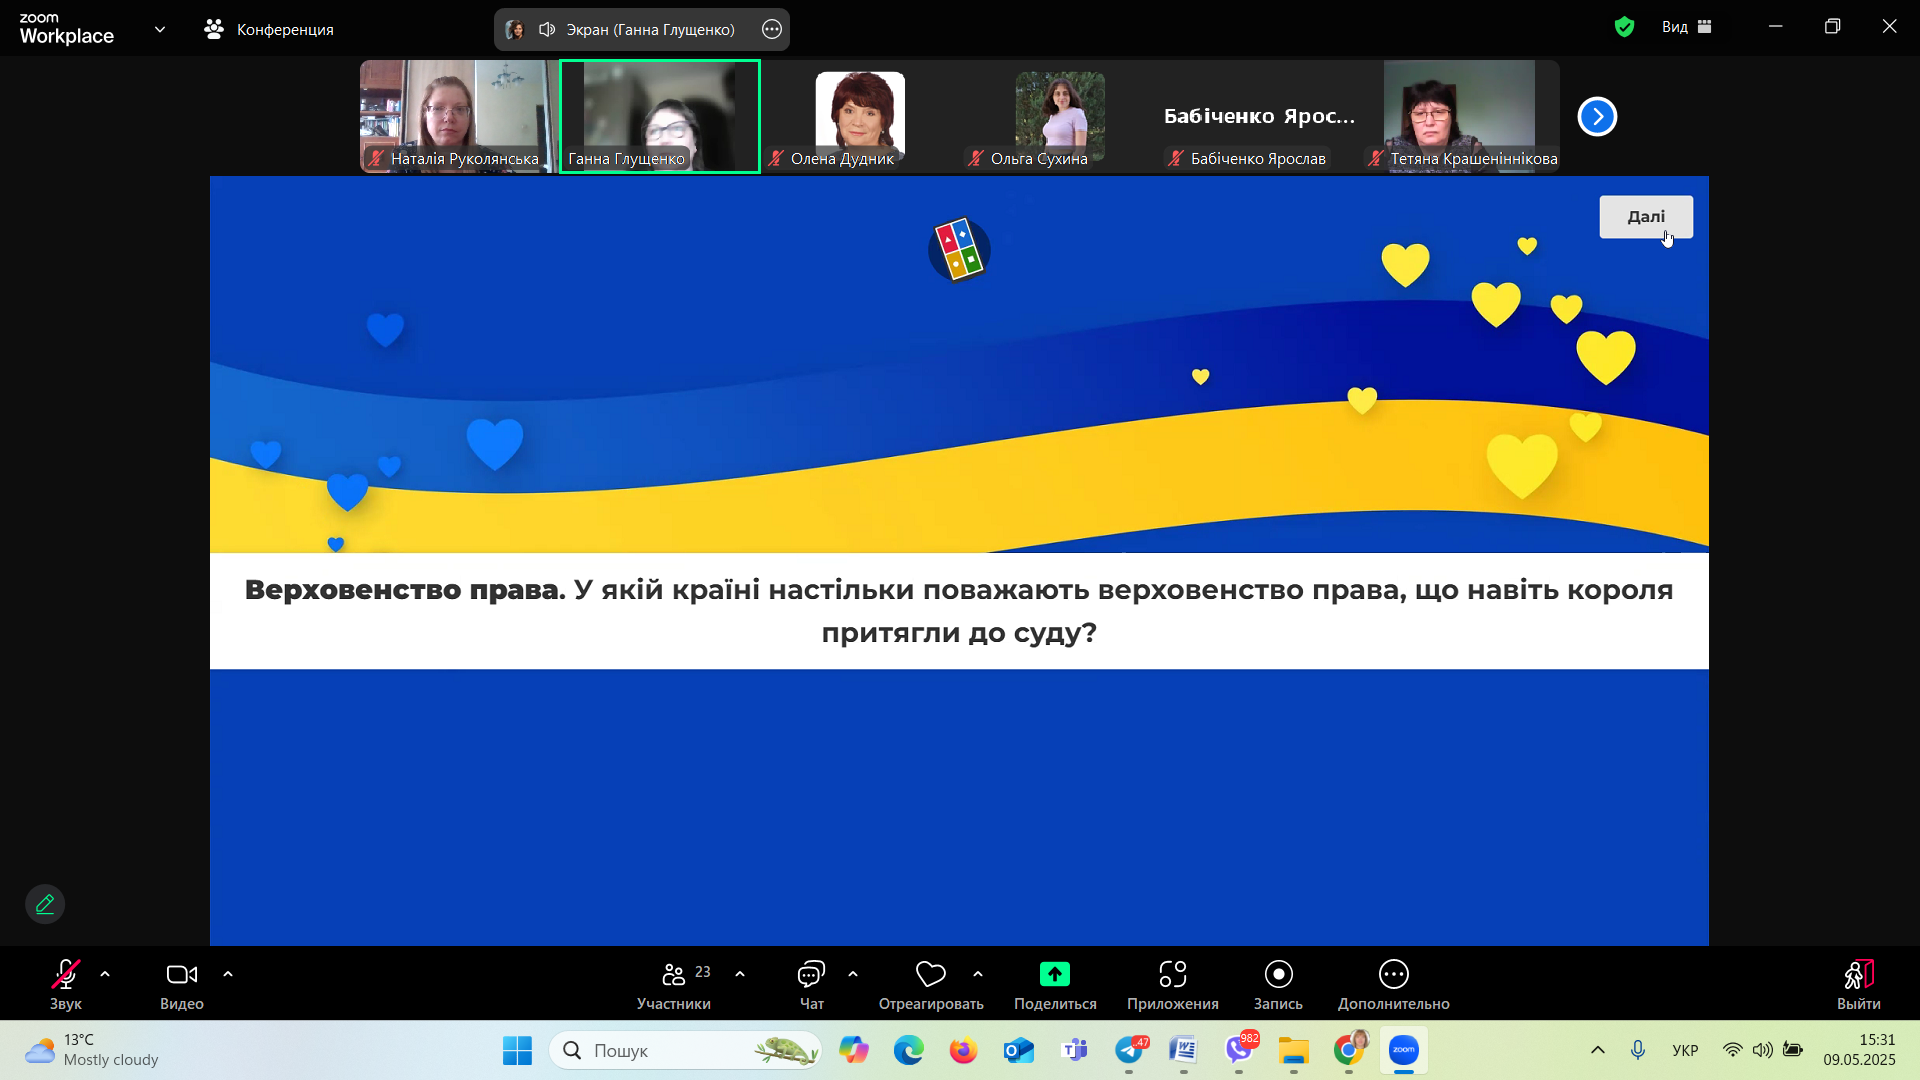
Task: Show next participants with blue arrow
Action: tap(1597, 117)
